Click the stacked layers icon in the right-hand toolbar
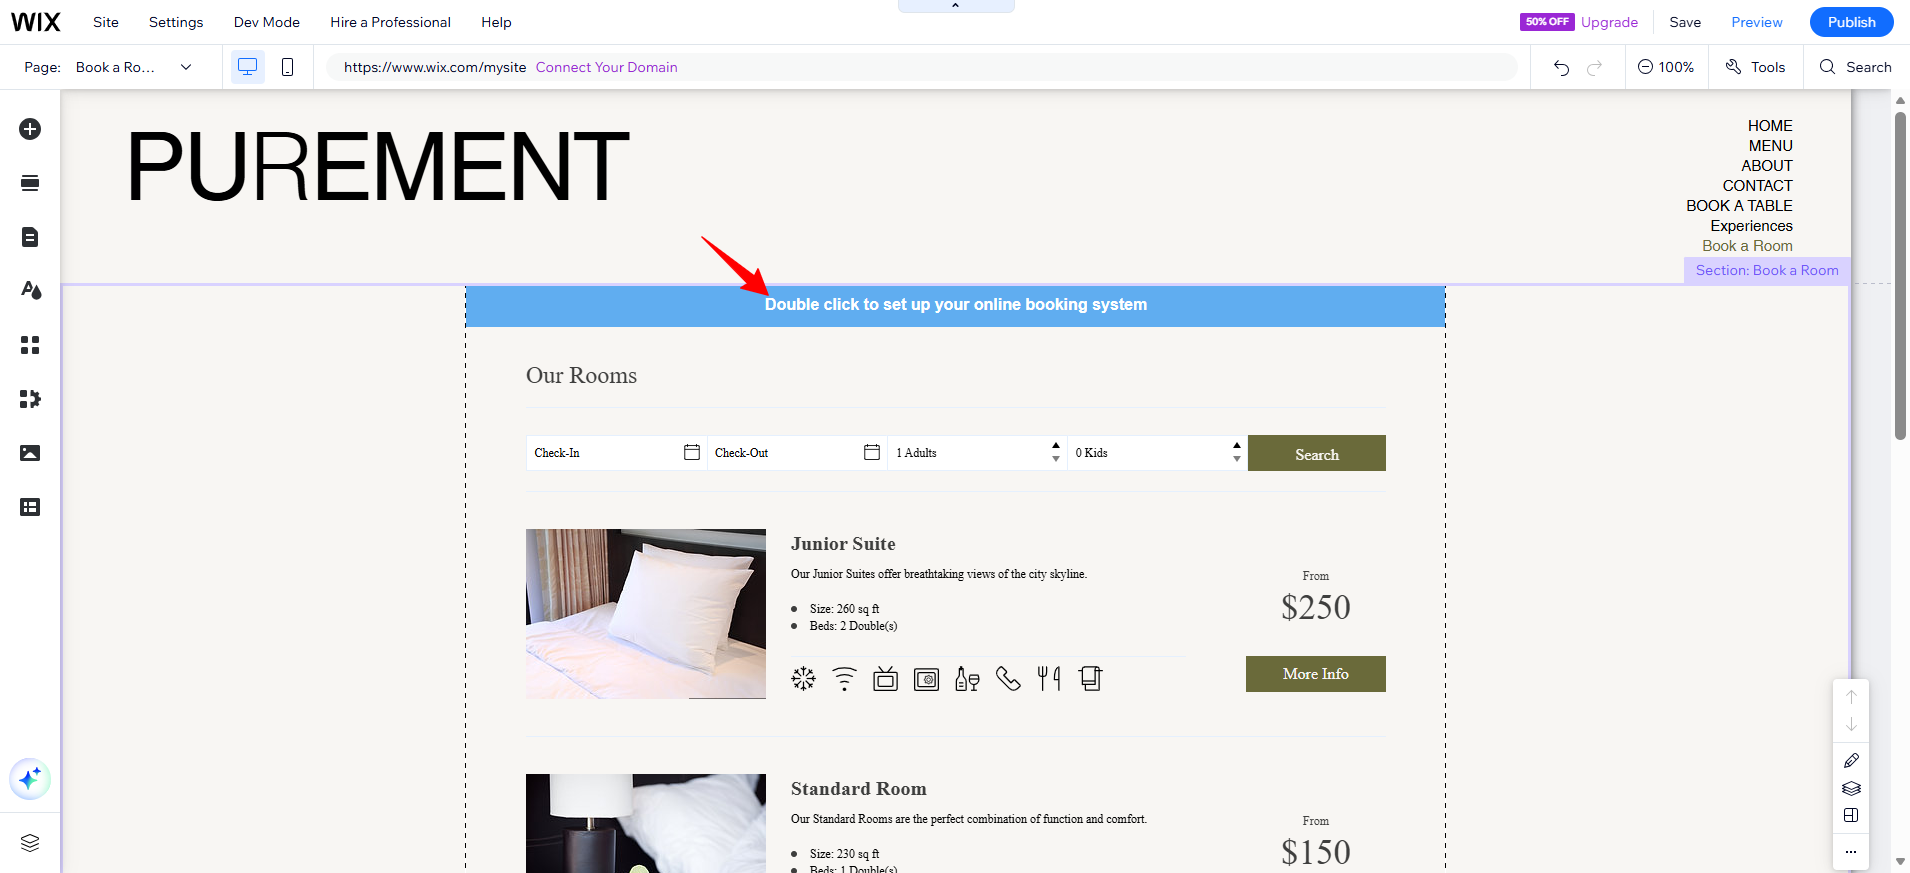 pyautogui.click(x=1851, y=788)
